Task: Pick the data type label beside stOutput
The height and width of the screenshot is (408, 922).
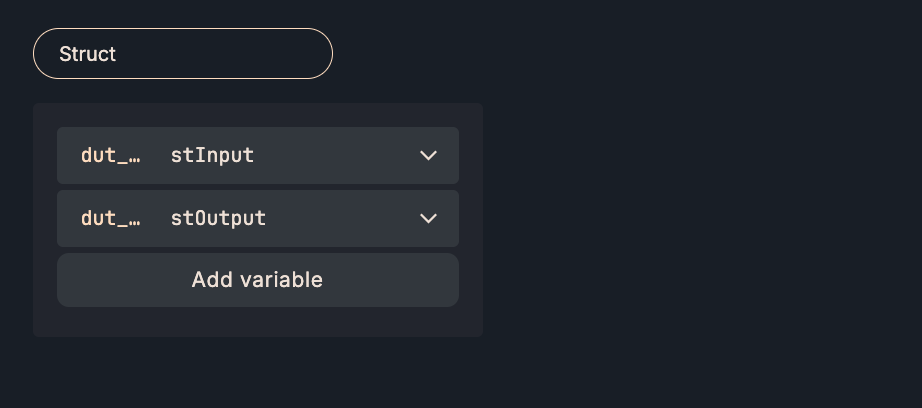Action: (110, 219)
